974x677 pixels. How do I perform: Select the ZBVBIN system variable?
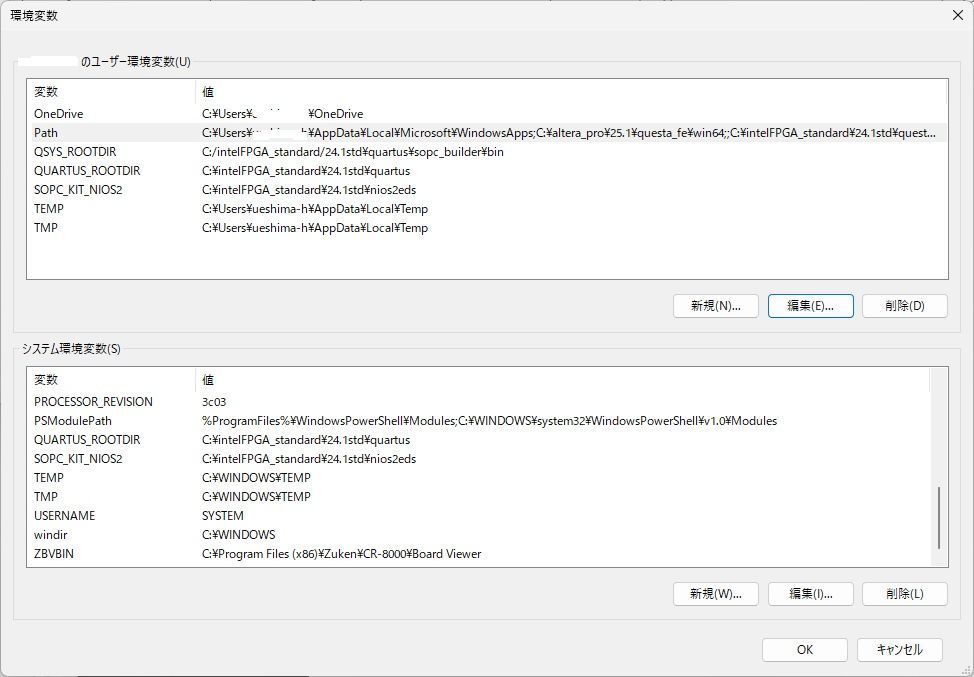[478, 553]
